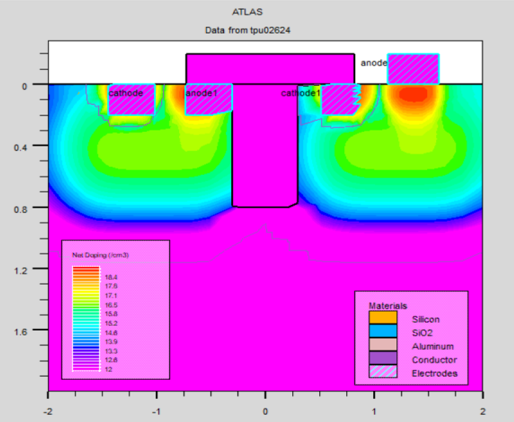Select the anode1 hatched electrode

(209, 99)
